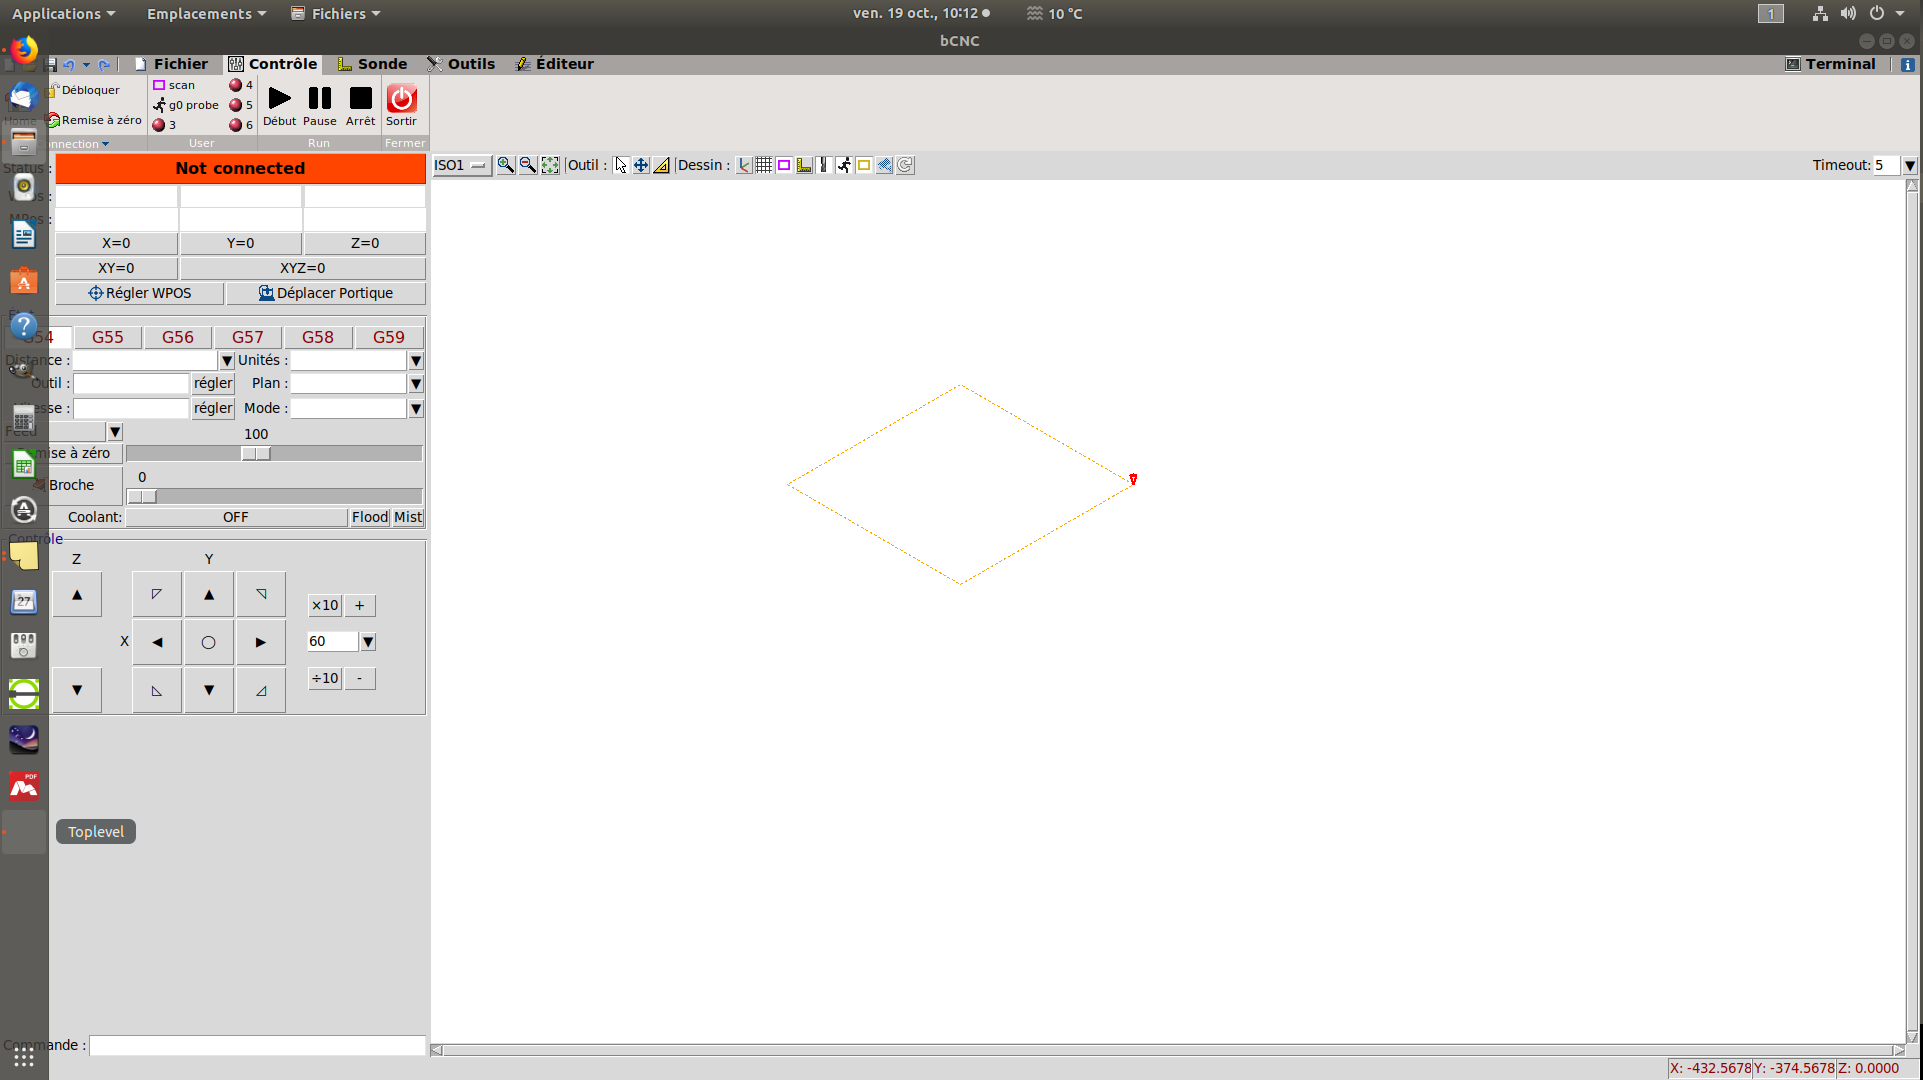Adjust the feed override slider at 100
This screenshot has width=1923, height=1080.
[x=256, y=453]
